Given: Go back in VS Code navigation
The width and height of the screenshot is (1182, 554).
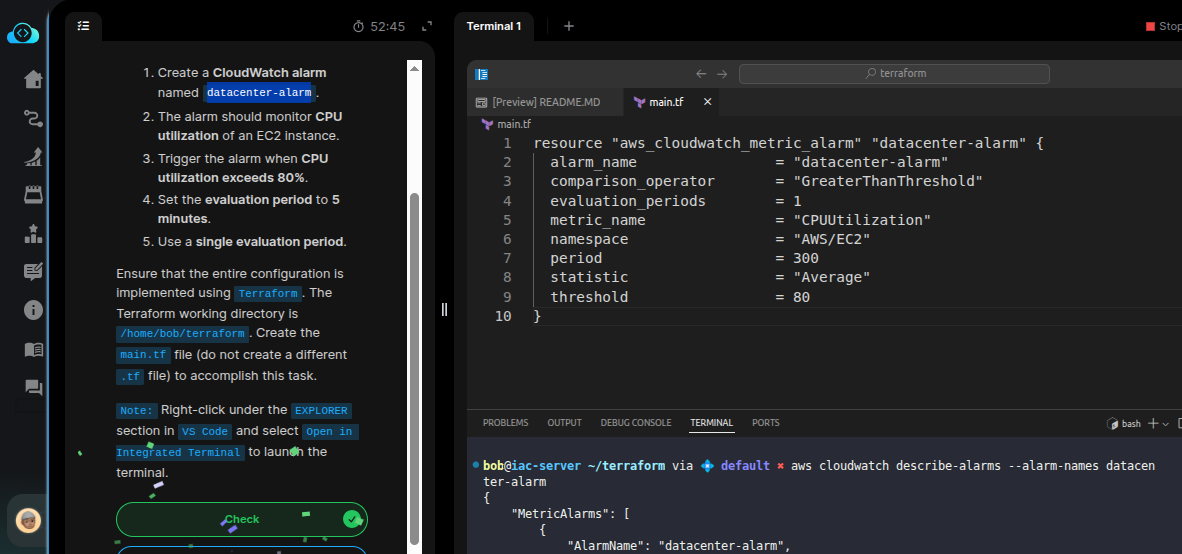Looking at the screenshot, I should pyautogui.click(x=701, y=74).
